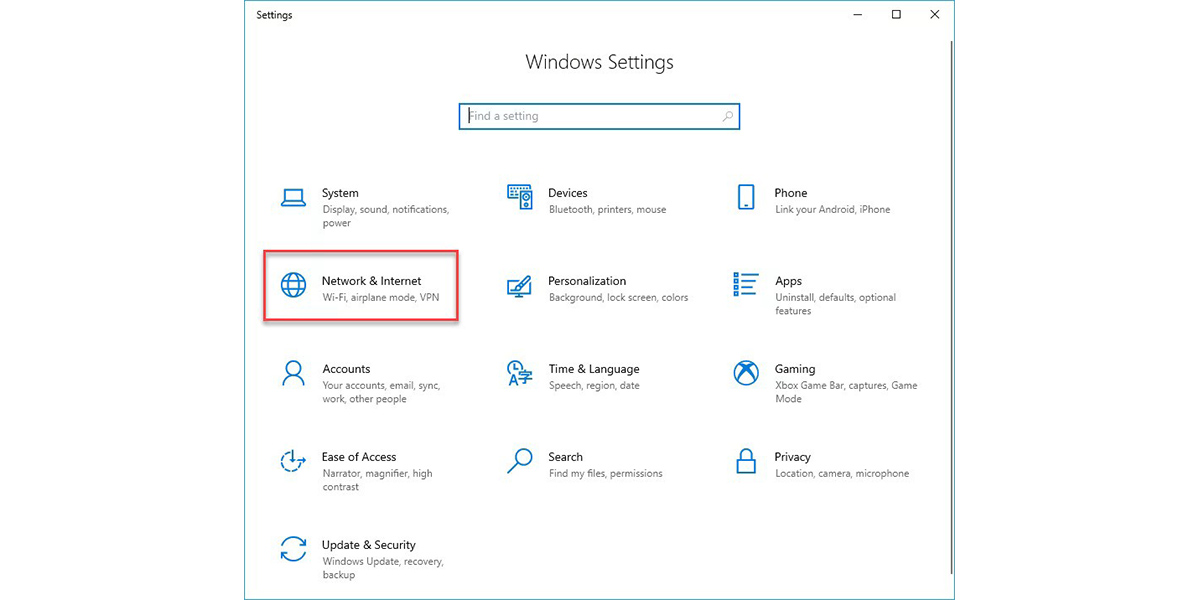Close the Settings window
Screen dimensions: 1200x600
(934, 14)
